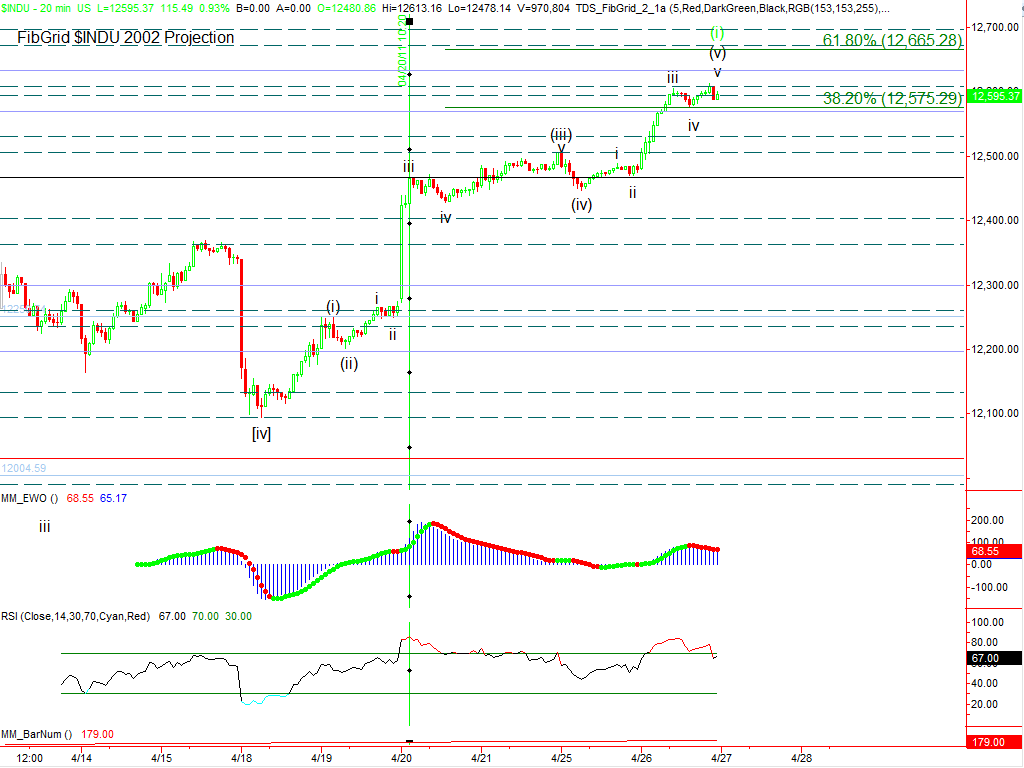Grab the black square handle atop vertical line
Viewport: 1024px width, 768px height.
click(409, 21)
